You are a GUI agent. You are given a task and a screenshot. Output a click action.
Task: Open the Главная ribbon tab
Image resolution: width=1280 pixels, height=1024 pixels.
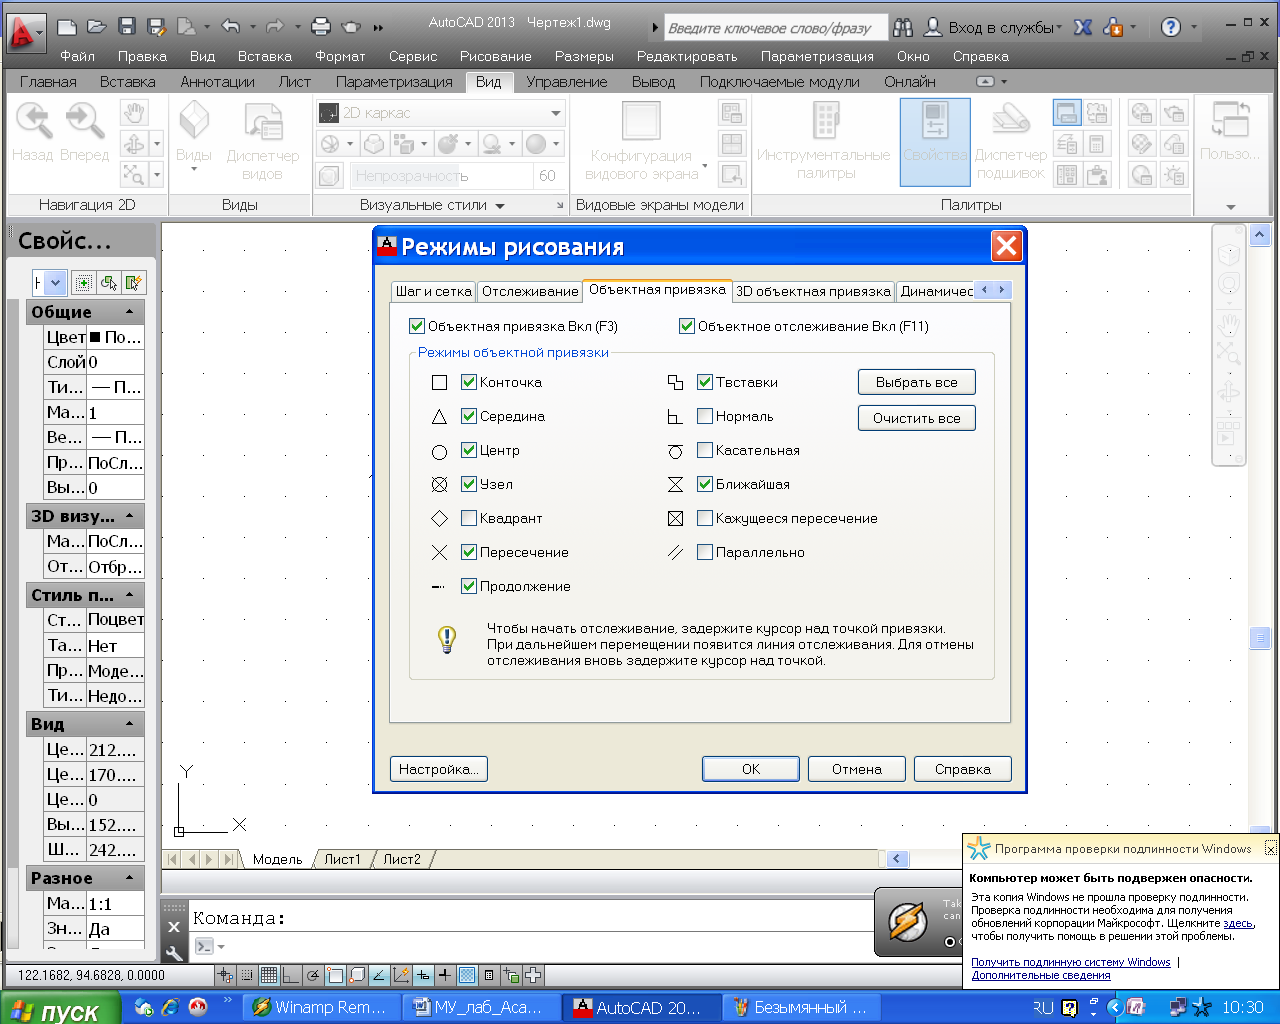(x=48, y=82)
